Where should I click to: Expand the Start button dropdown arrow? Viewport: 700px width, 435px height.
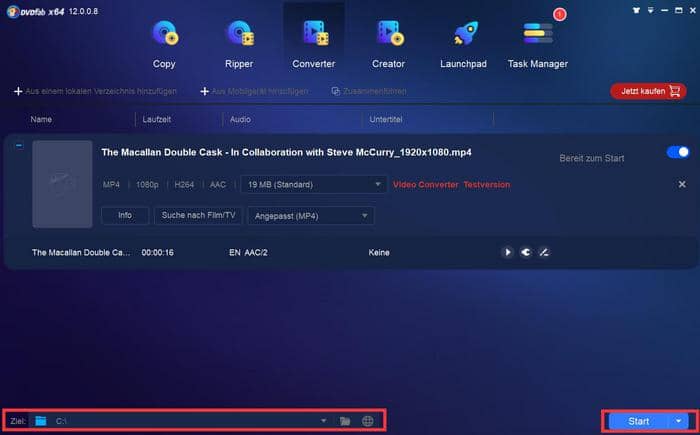pos(678,421)
